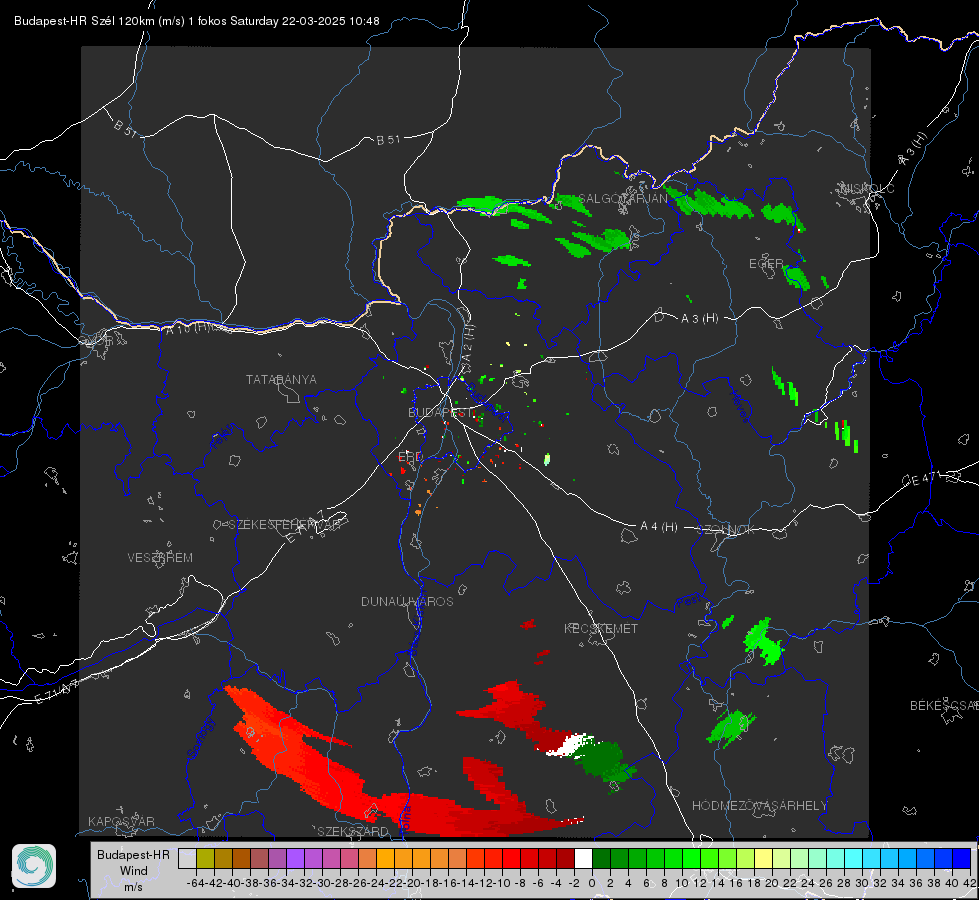
Task: Click the white zero-velocity radar patch
Action: coord(569,745)
